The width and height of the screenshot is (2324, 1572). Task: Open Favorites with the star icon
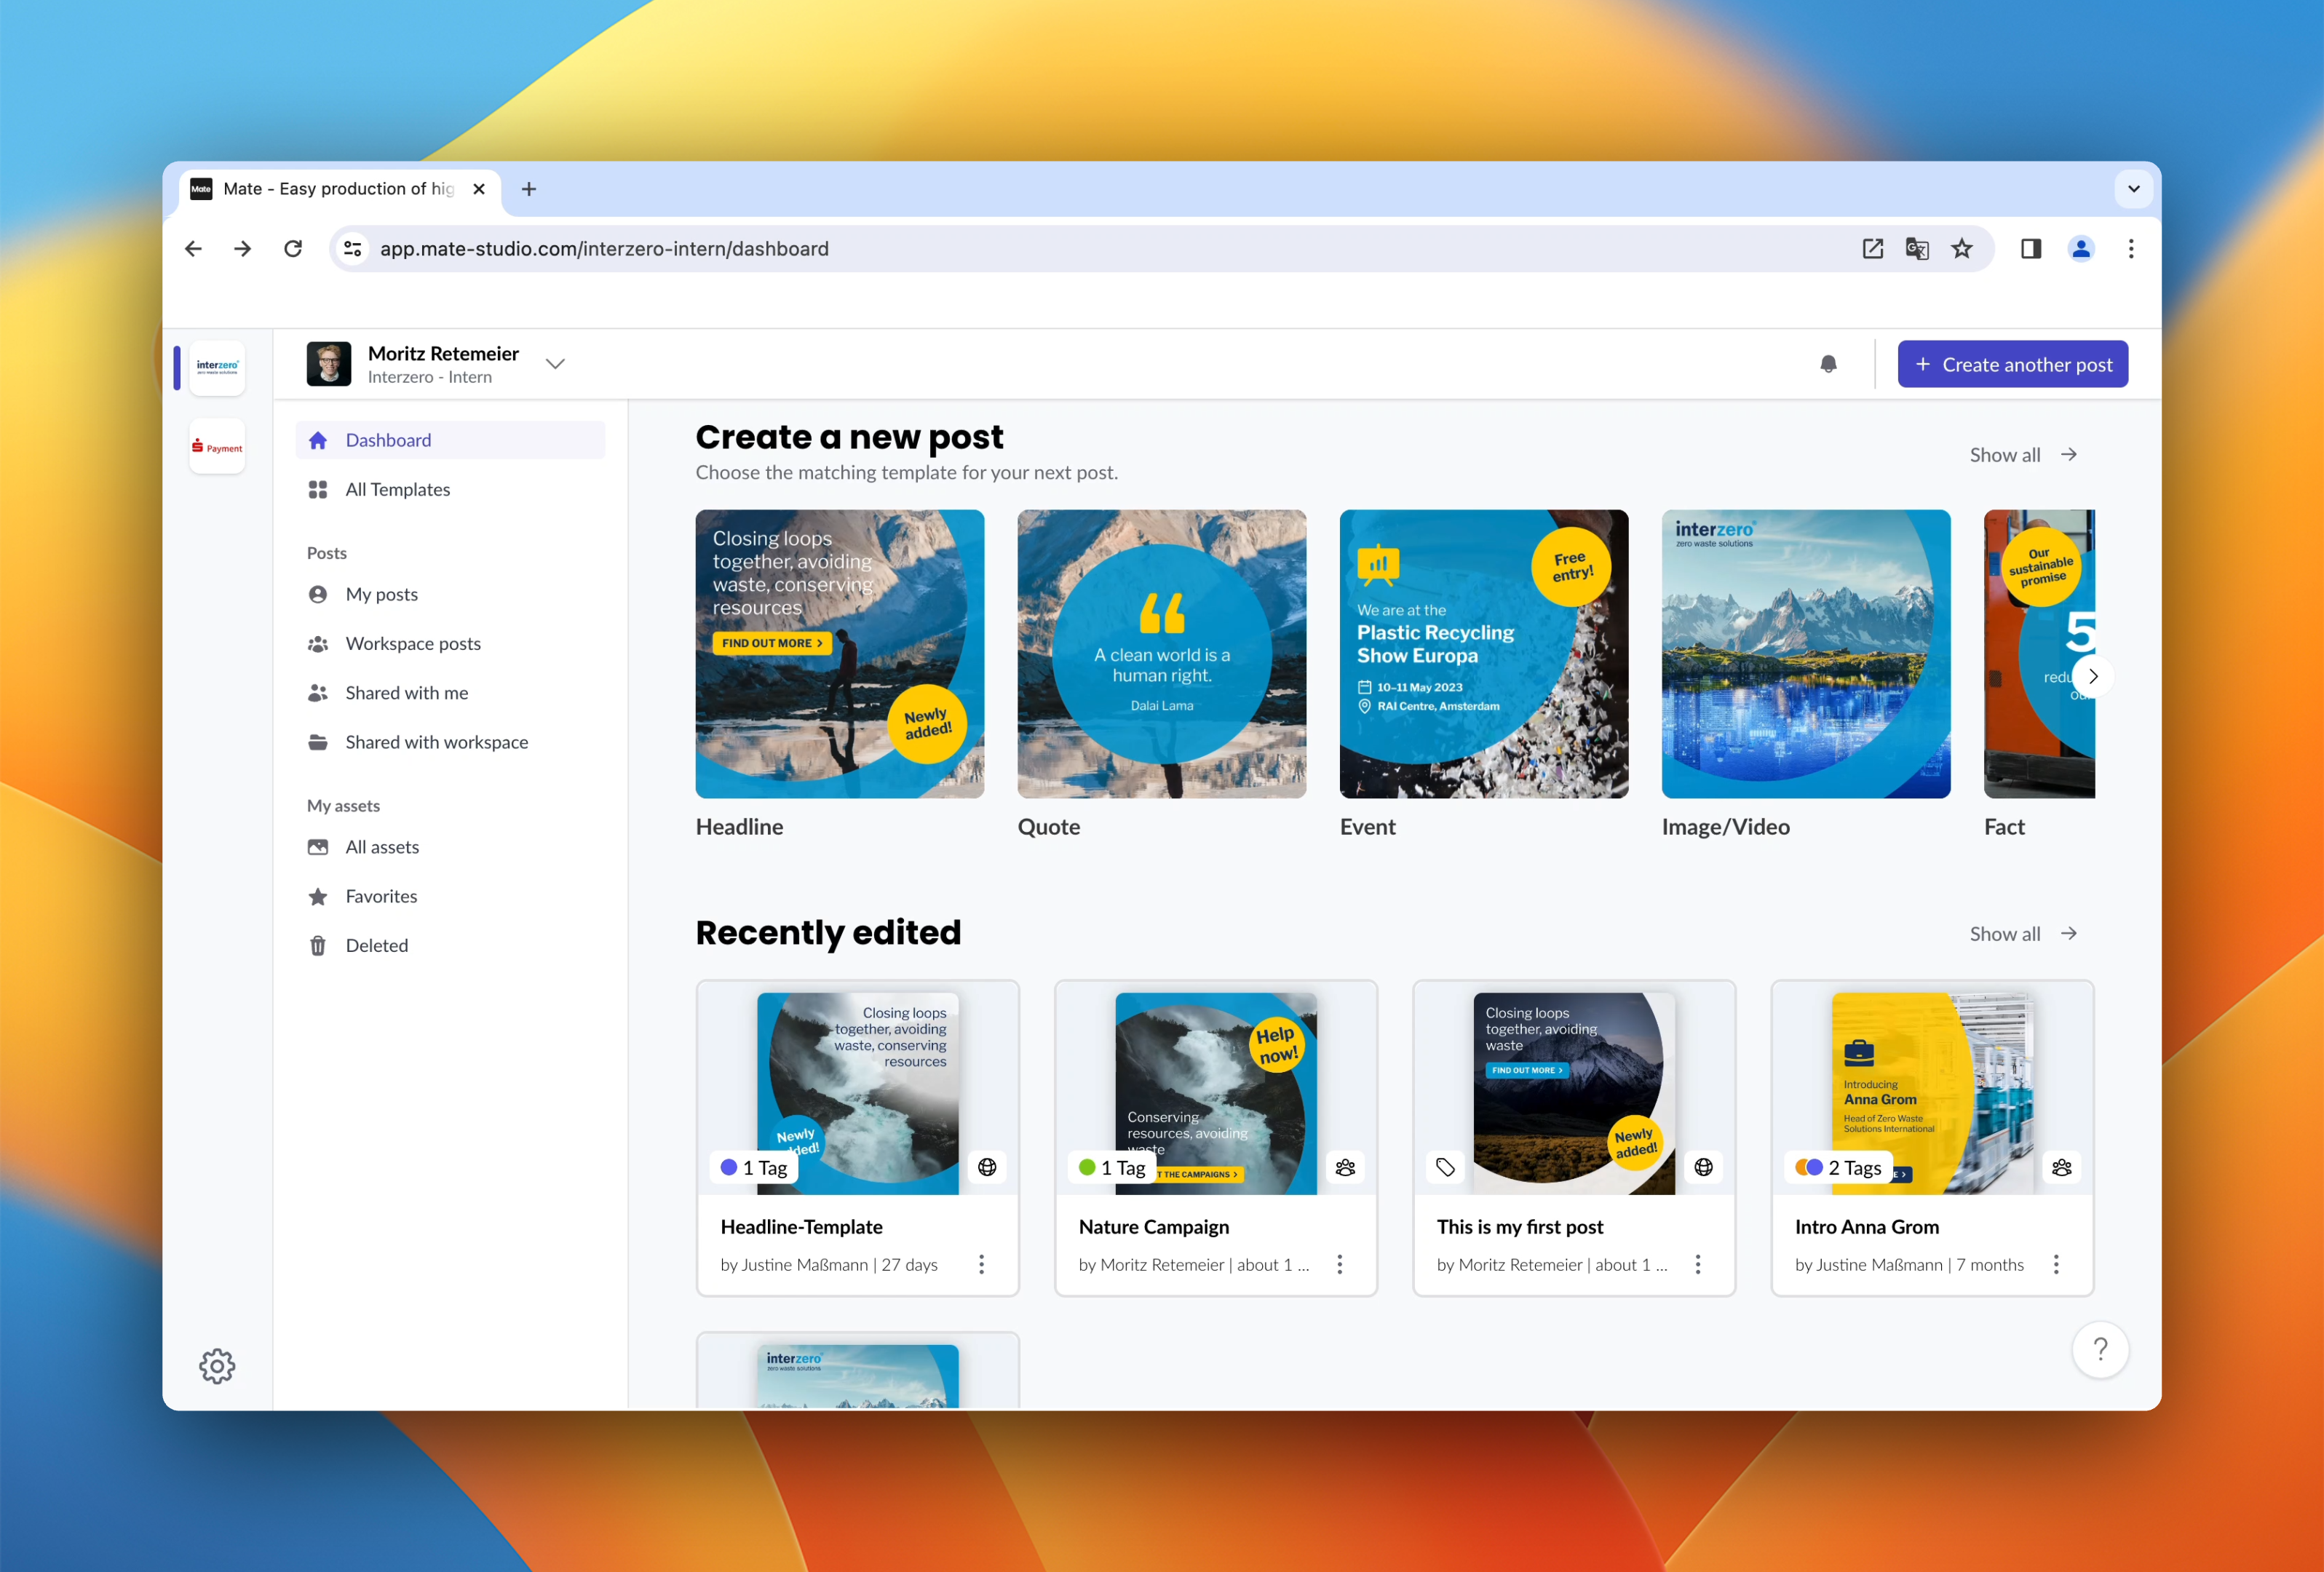tap(381, 895)
